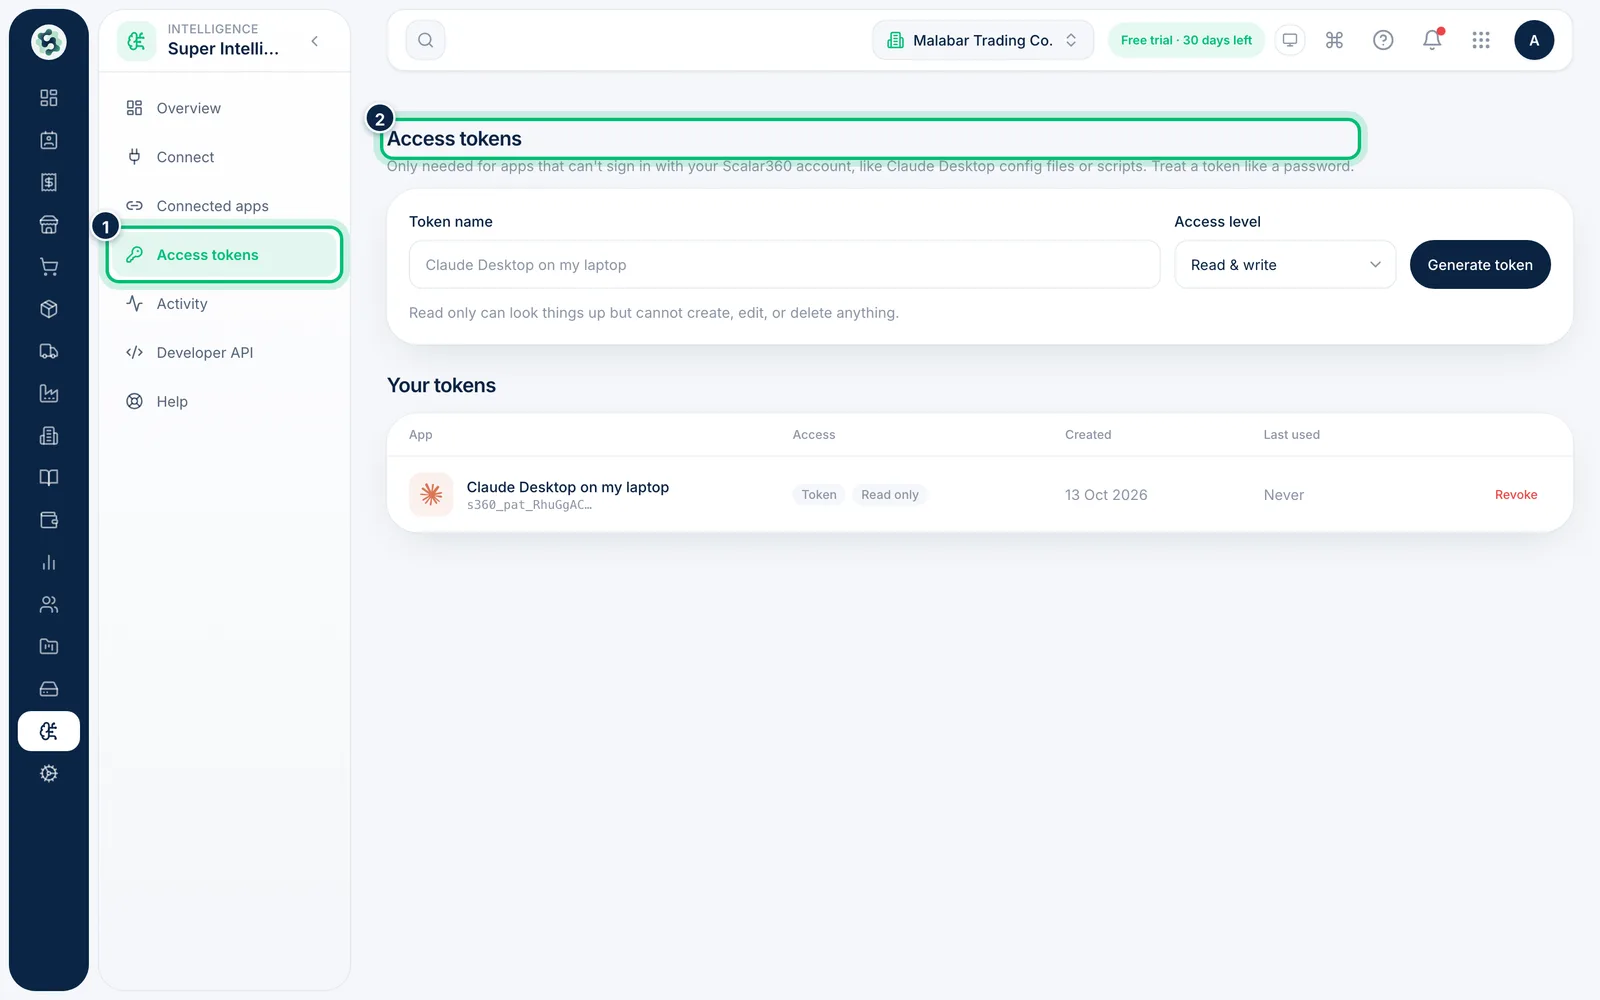This screenshot has width=1600, height=1000.
Task: Open the Access level dropdown
Action: [1285, 265]
